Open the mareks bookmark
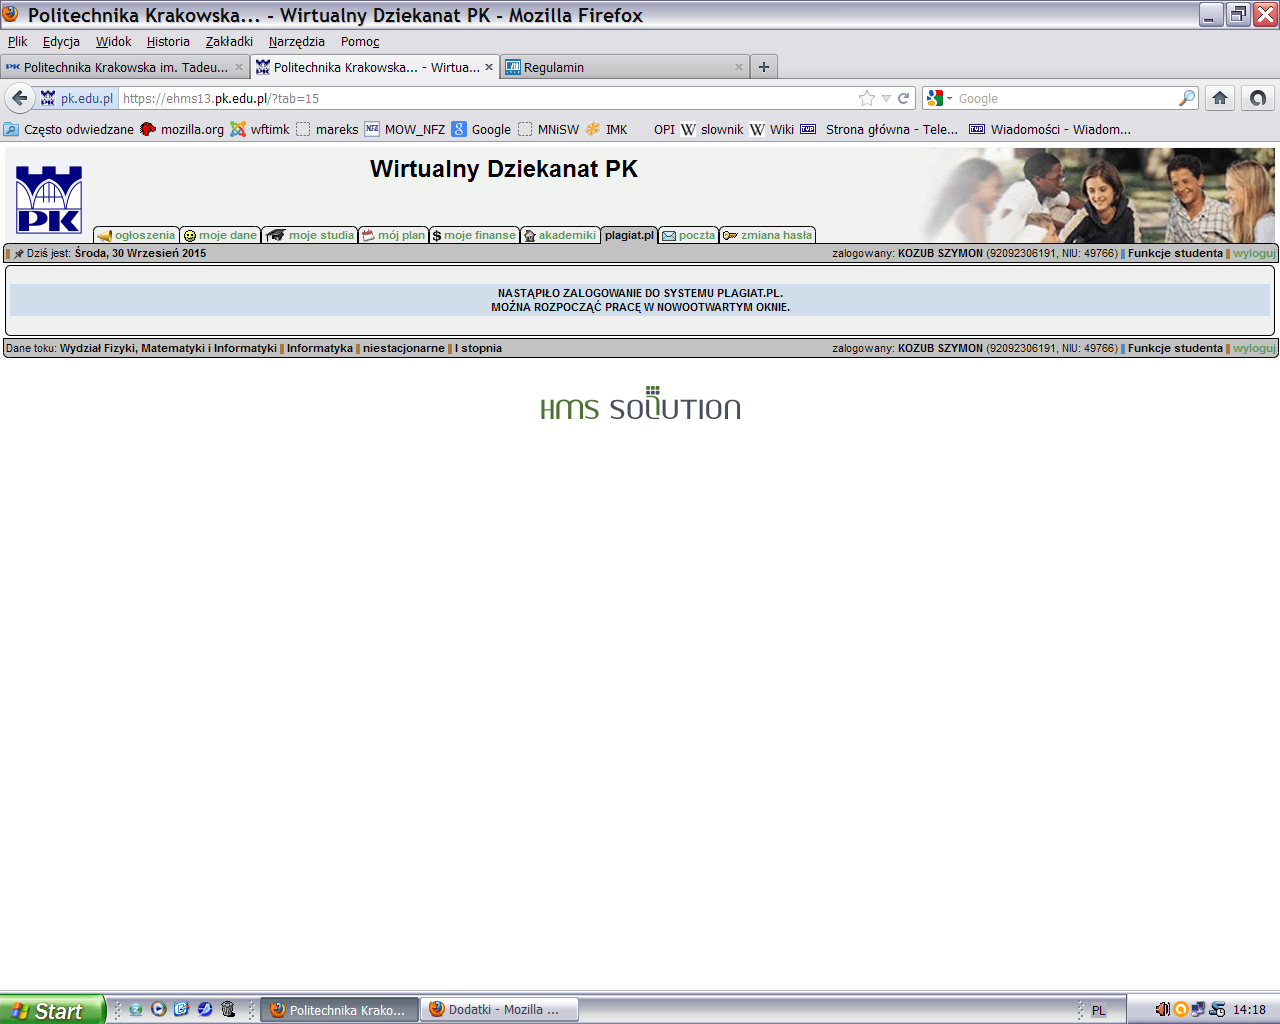The image size is (1280, 1024). tap(327, 129)
